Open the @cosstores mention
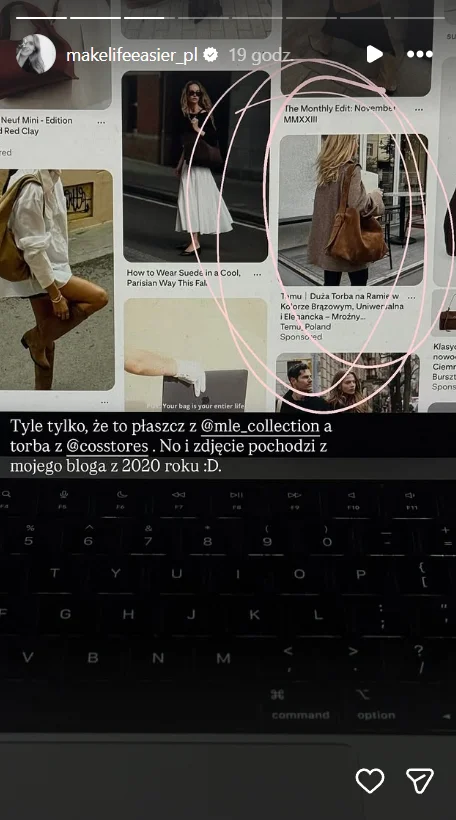Image resolution: width=456 pixels, height=820 pixels. coord(107,447)
